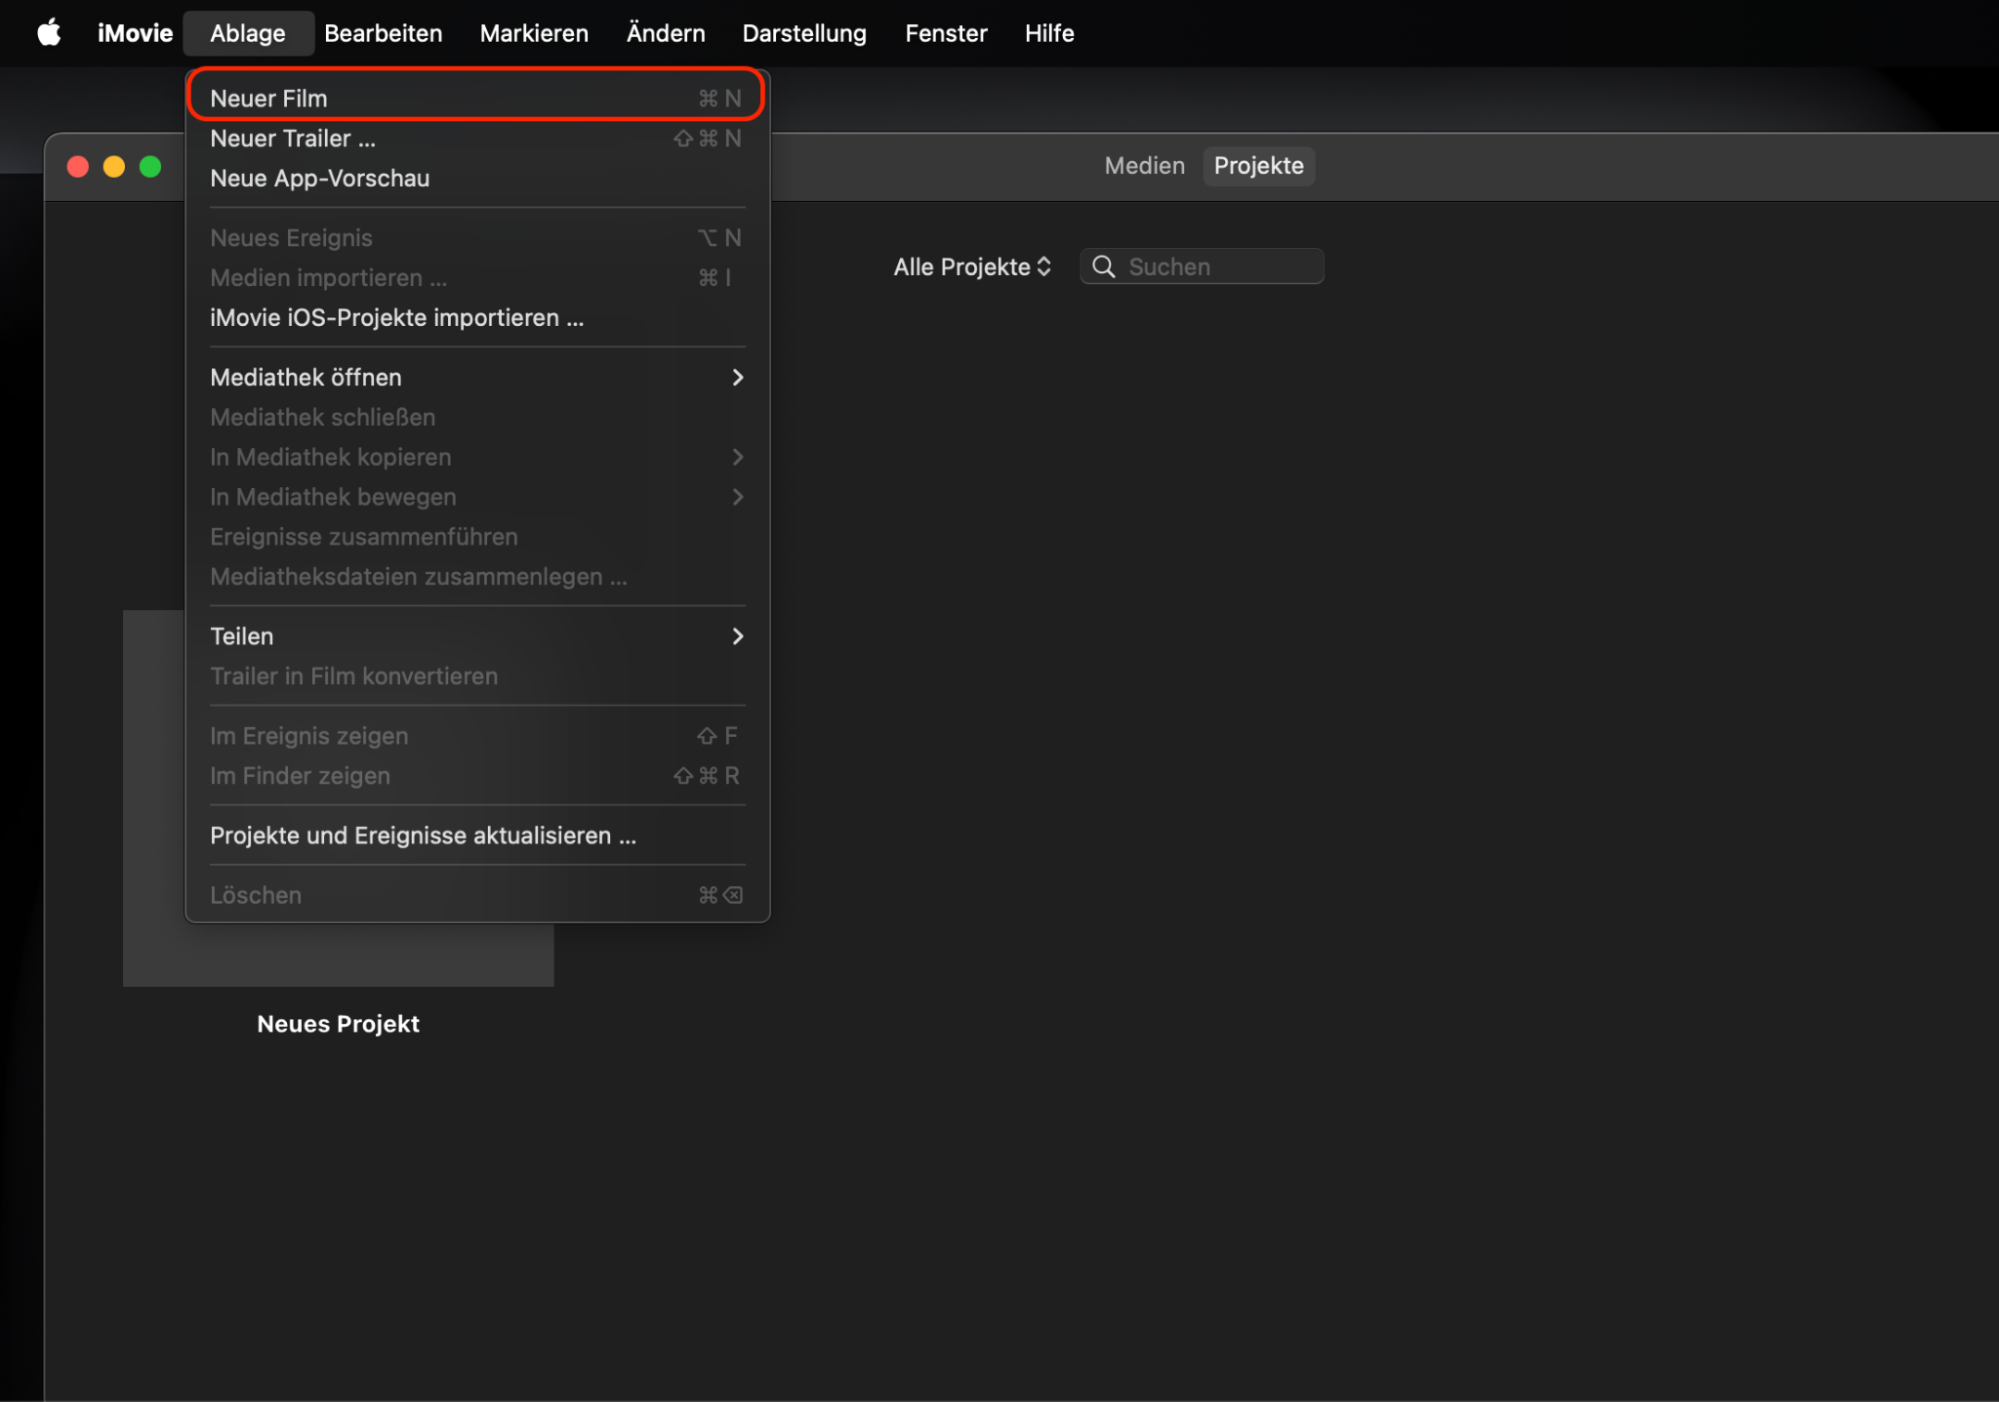Expand the Teilen submenu
The width and height of the screenshot is (1999, 1402).
click(477, 636)
